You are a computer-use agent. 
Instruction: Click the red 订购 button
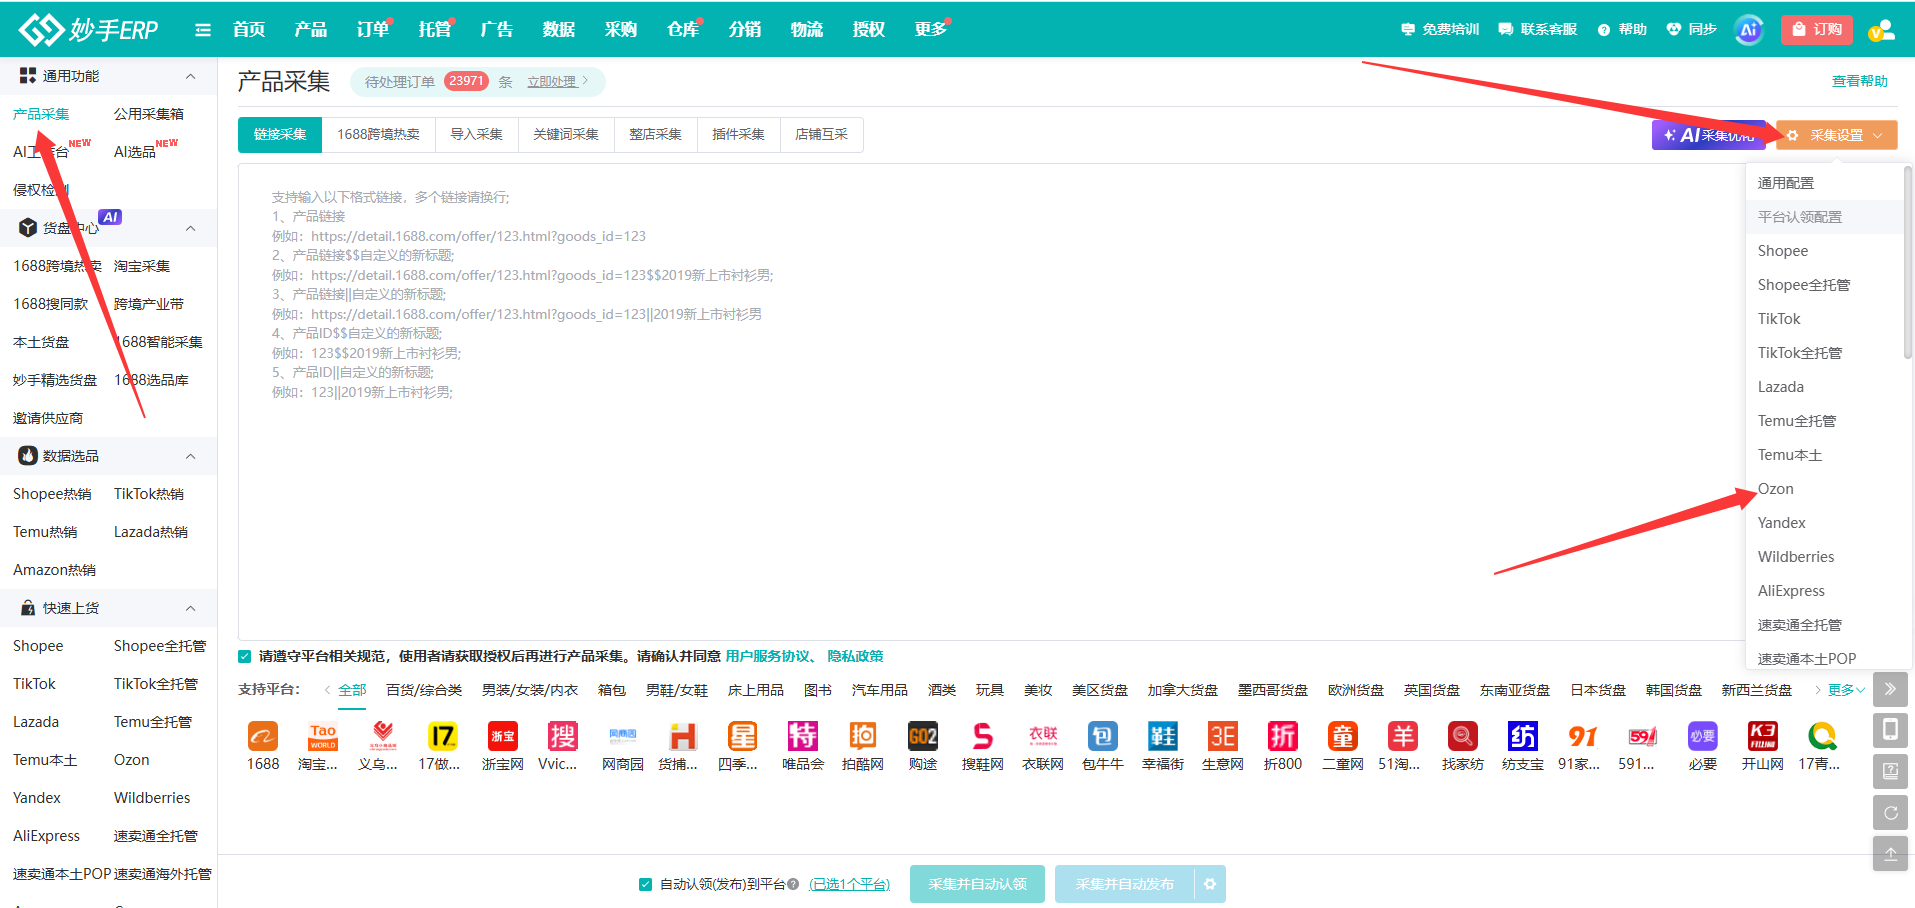(1817, 30)
